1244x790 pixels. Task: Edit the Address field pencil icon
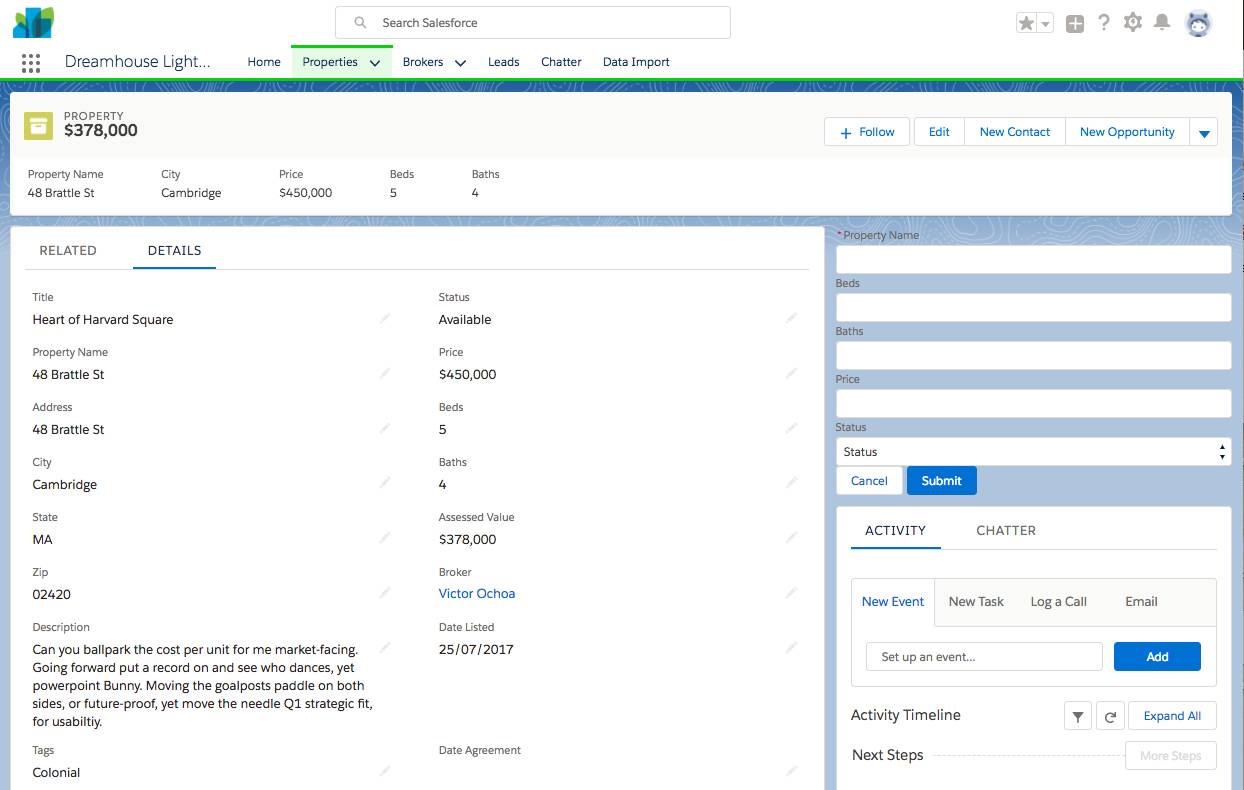385,428
